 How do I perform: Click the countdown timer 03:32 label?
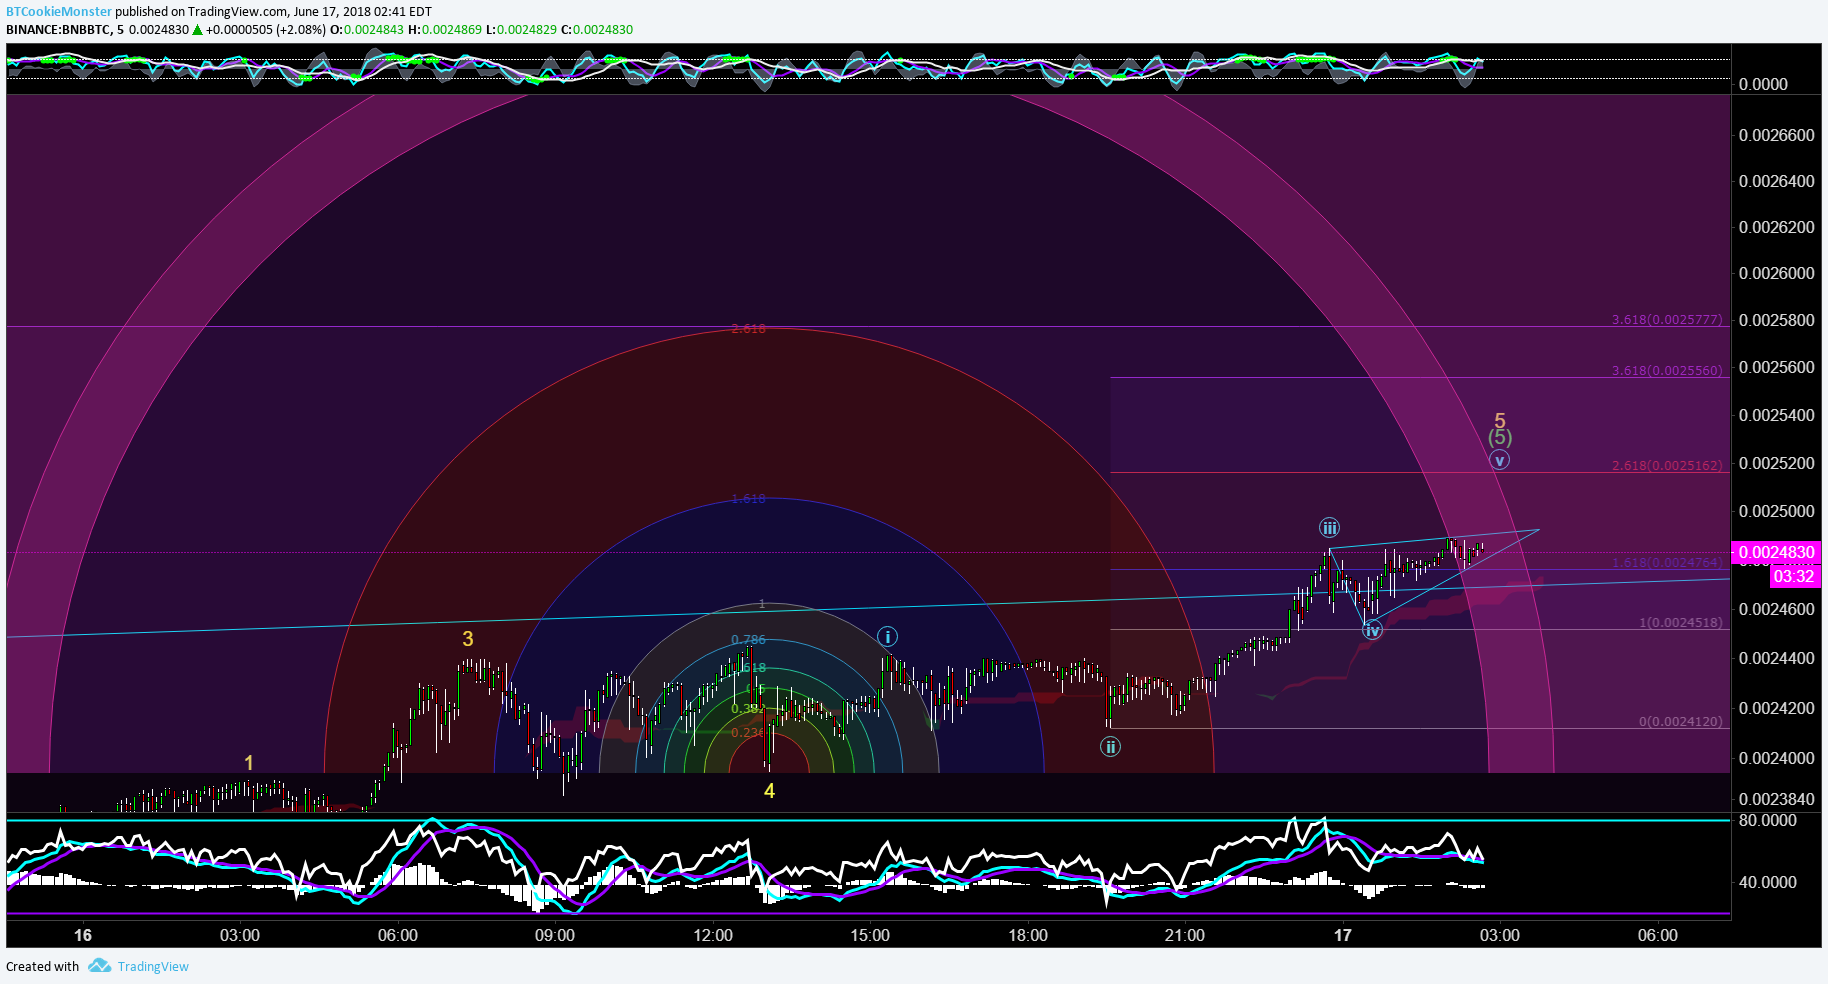(1794, 576)
